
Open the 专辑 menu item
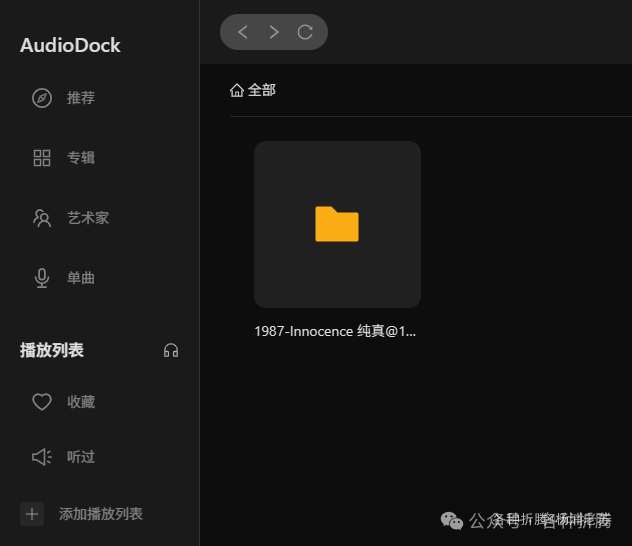[81, 158]
